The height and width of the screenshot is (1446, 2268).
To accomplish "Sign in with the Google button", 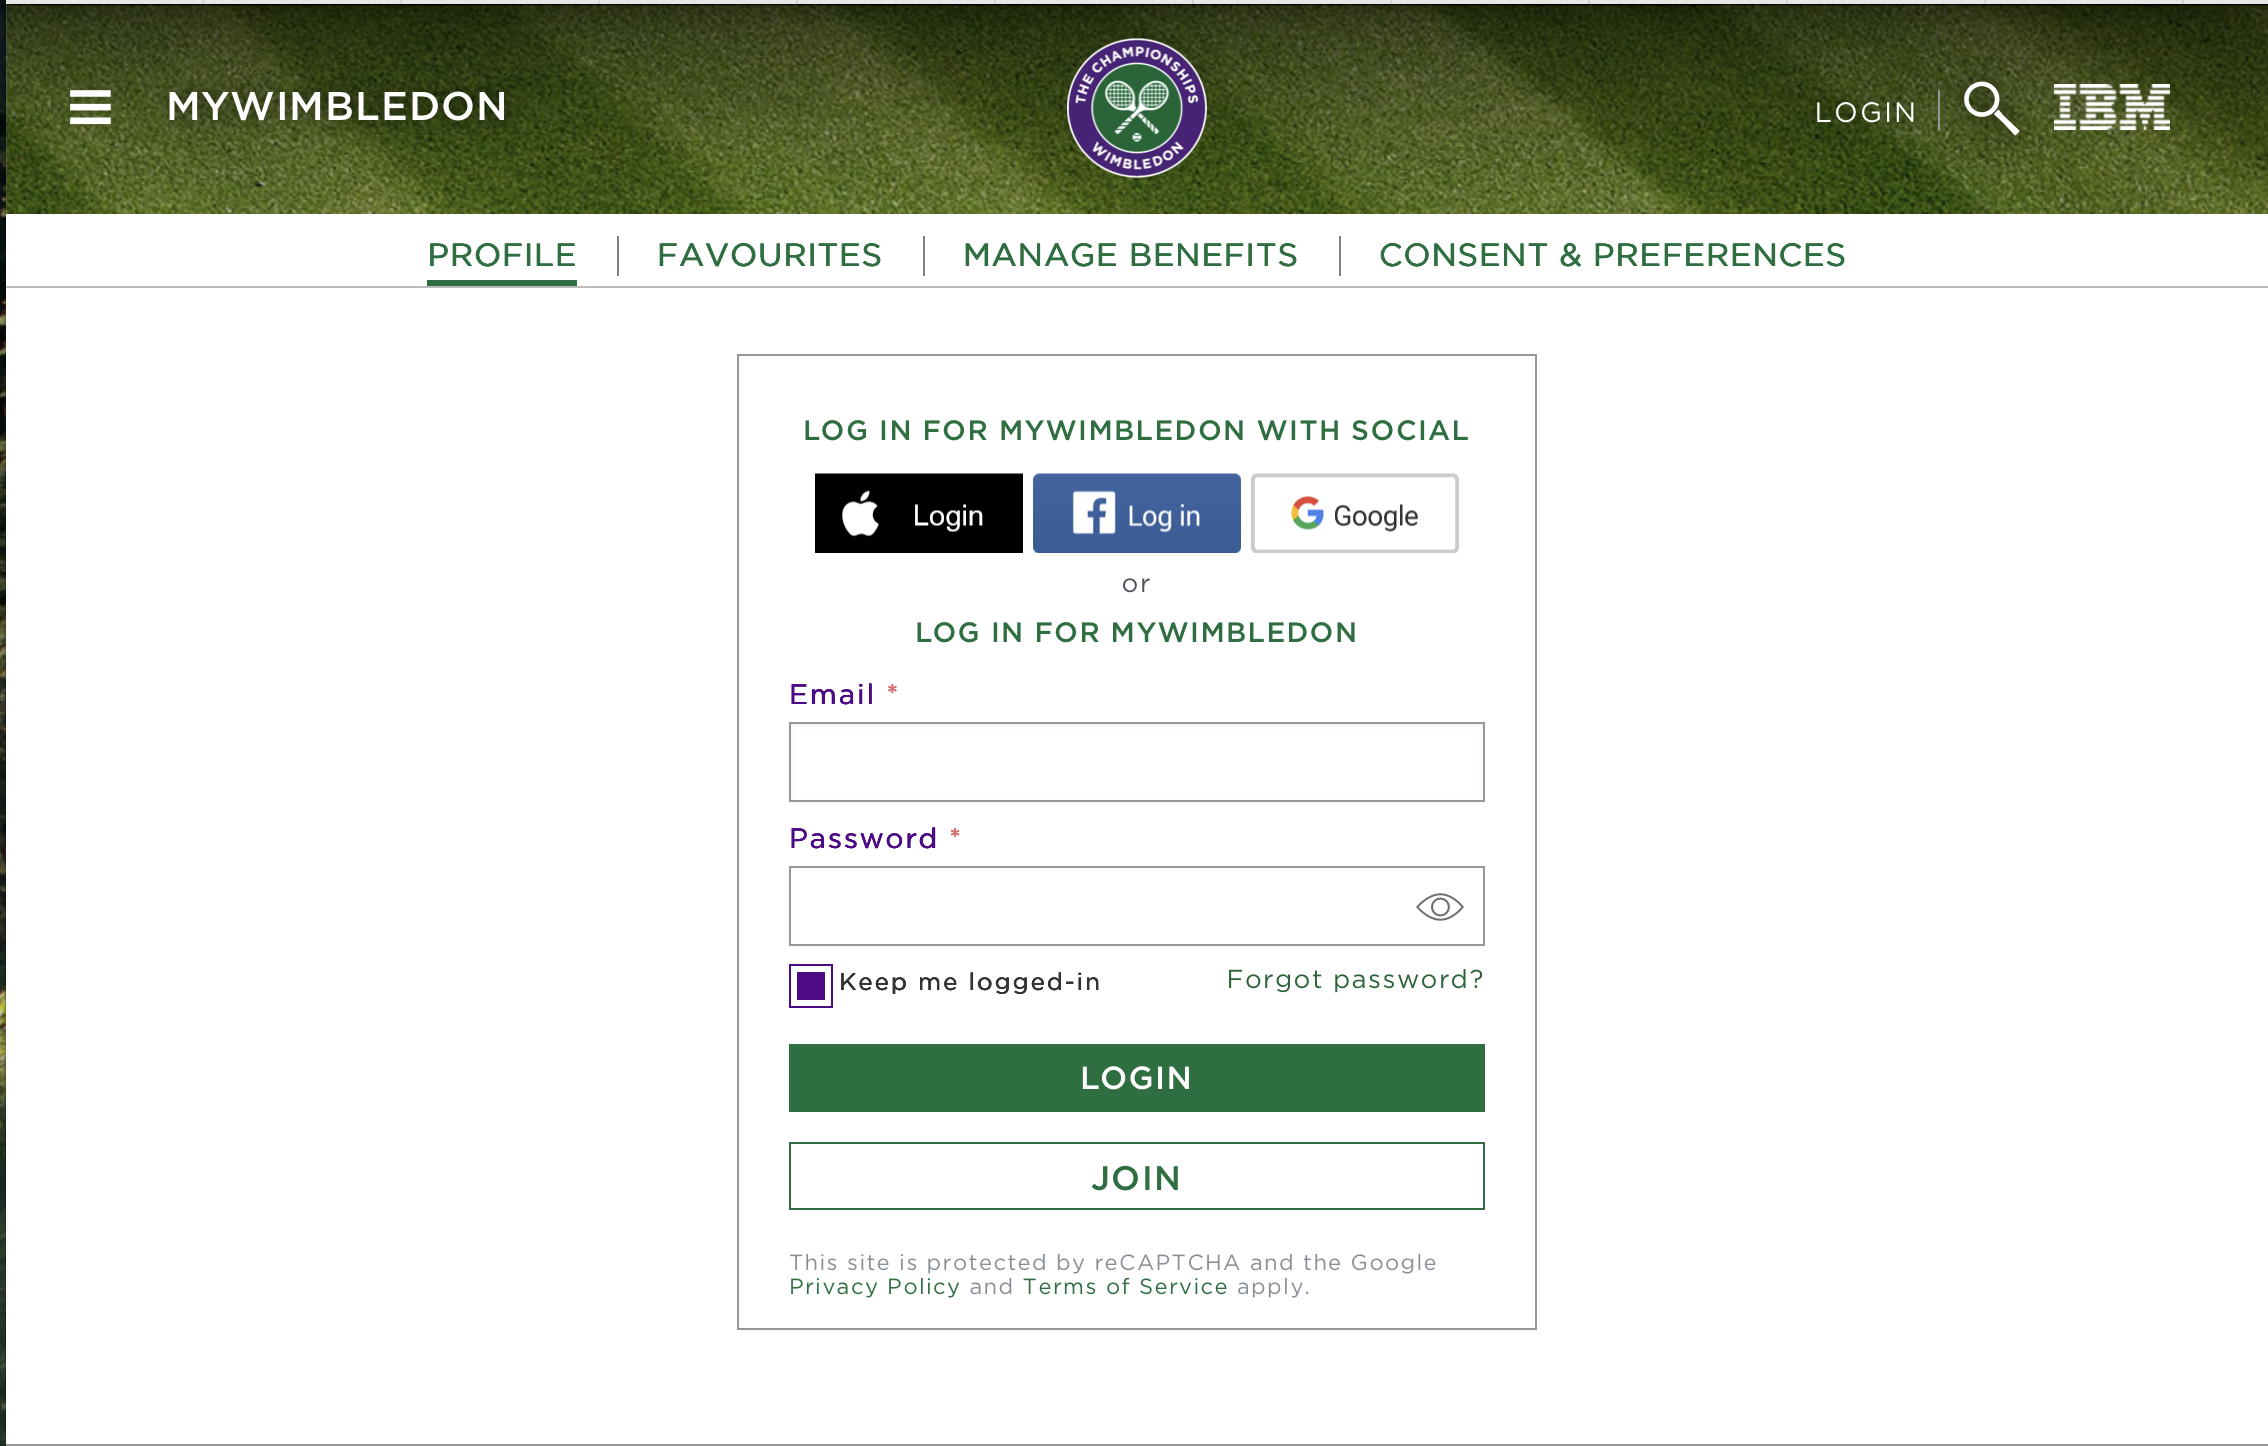I will click(x=1354, y=513).
